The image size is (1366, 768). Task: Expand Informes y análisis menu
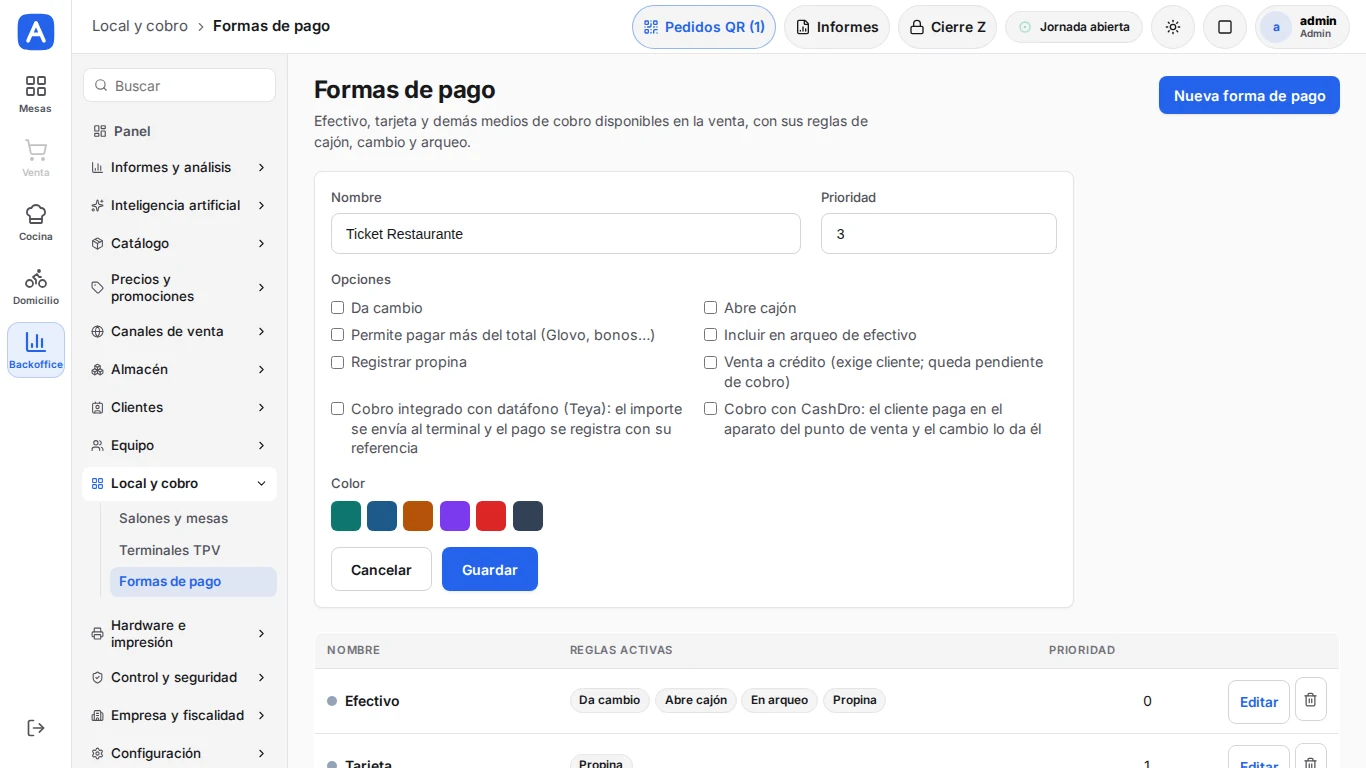pos(179,167)
